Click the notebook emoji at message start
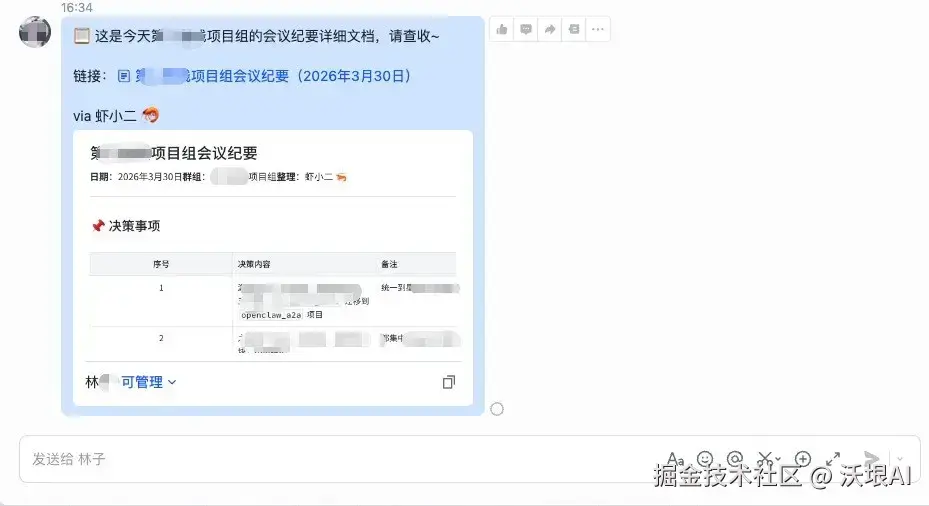This screenshot has width=929, height=506. (82, 36)
